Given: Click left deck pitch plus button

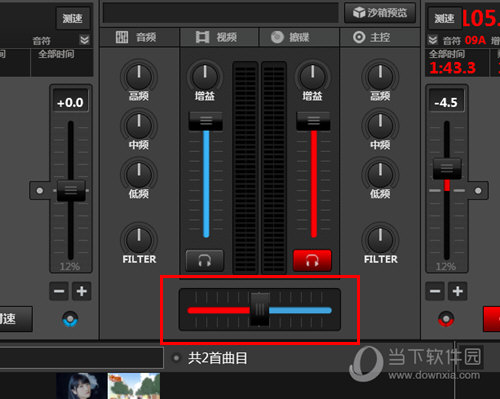Looking at the screenshot, I should [82, 291].
